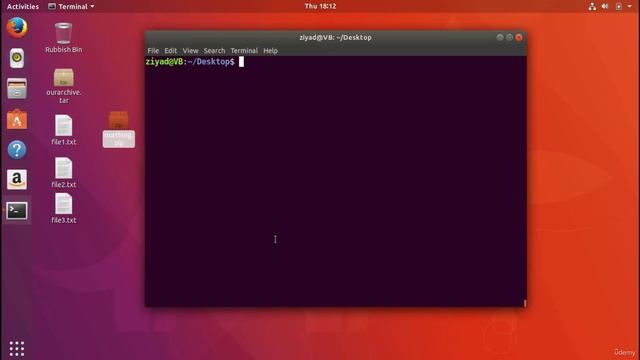
Task: Open the Terminal app menu in top bar
Action: [71, 6]
